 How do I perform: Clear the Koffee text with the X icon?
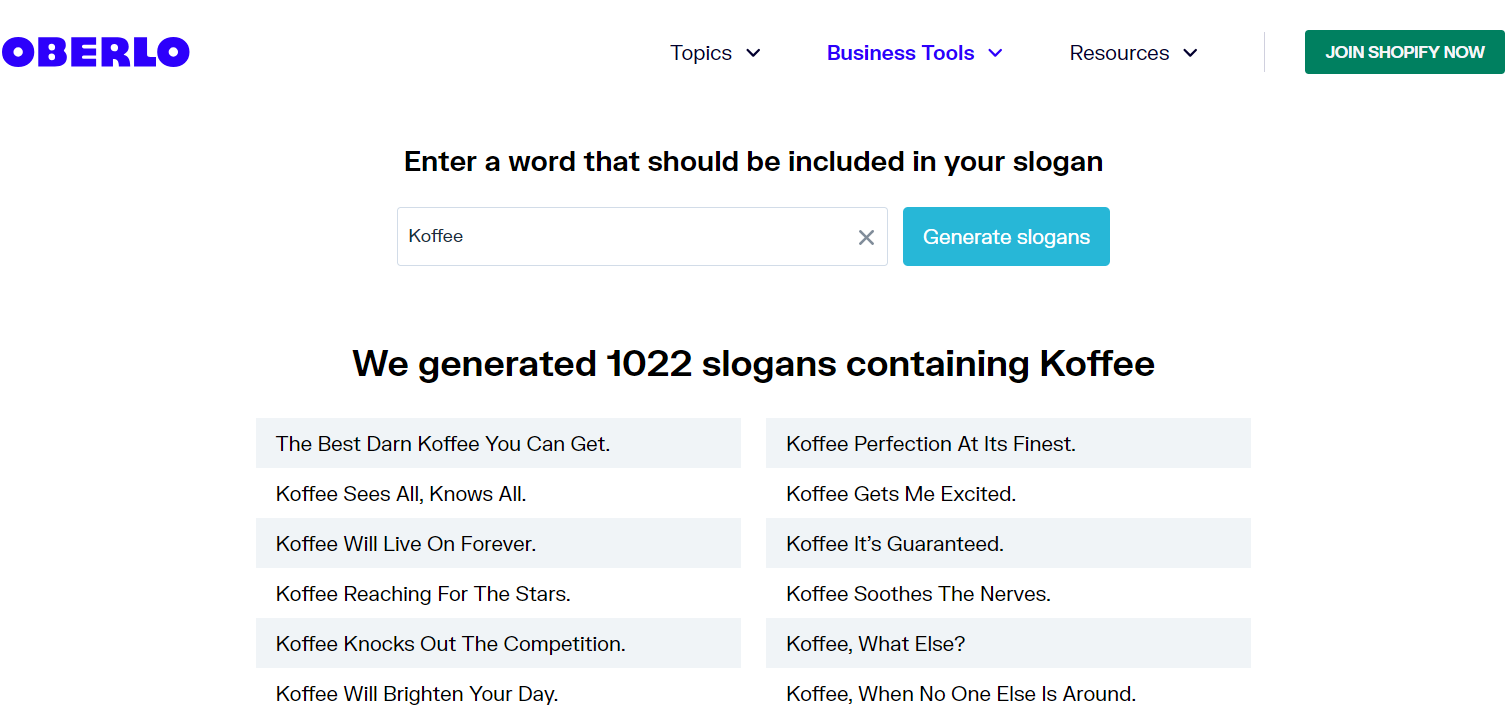(866, 237)
